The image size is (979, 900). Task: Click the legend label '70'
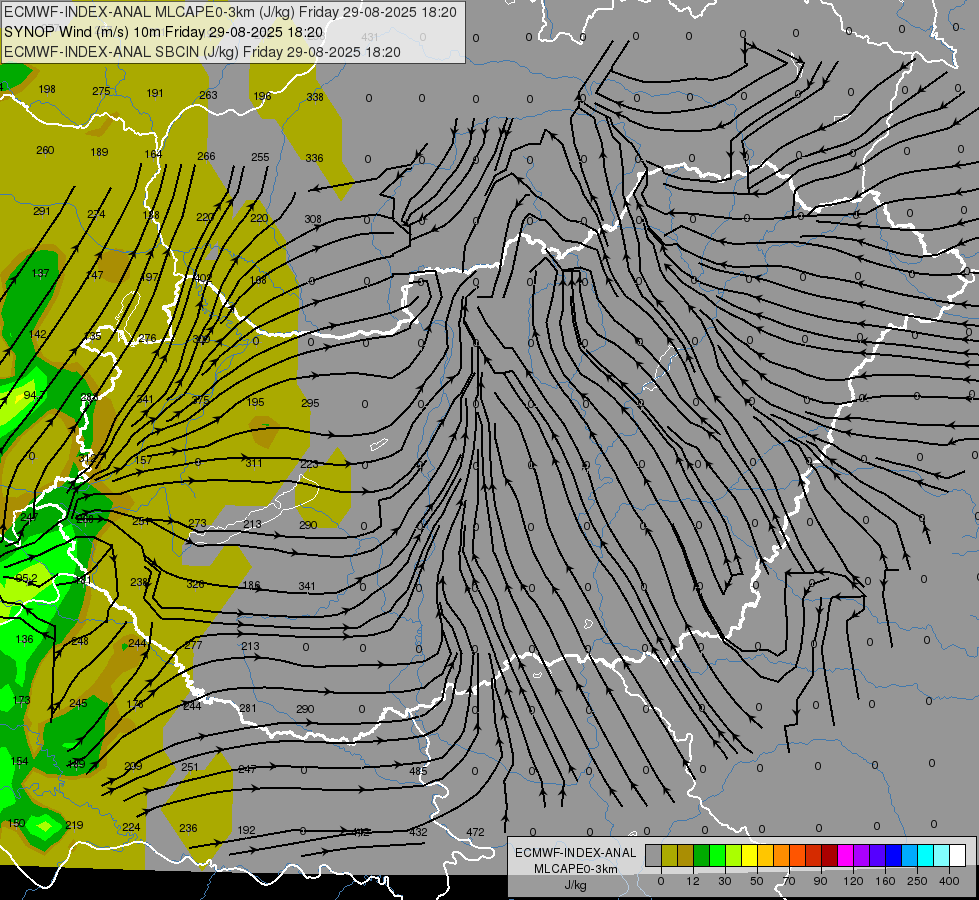(x=789, y=881)
